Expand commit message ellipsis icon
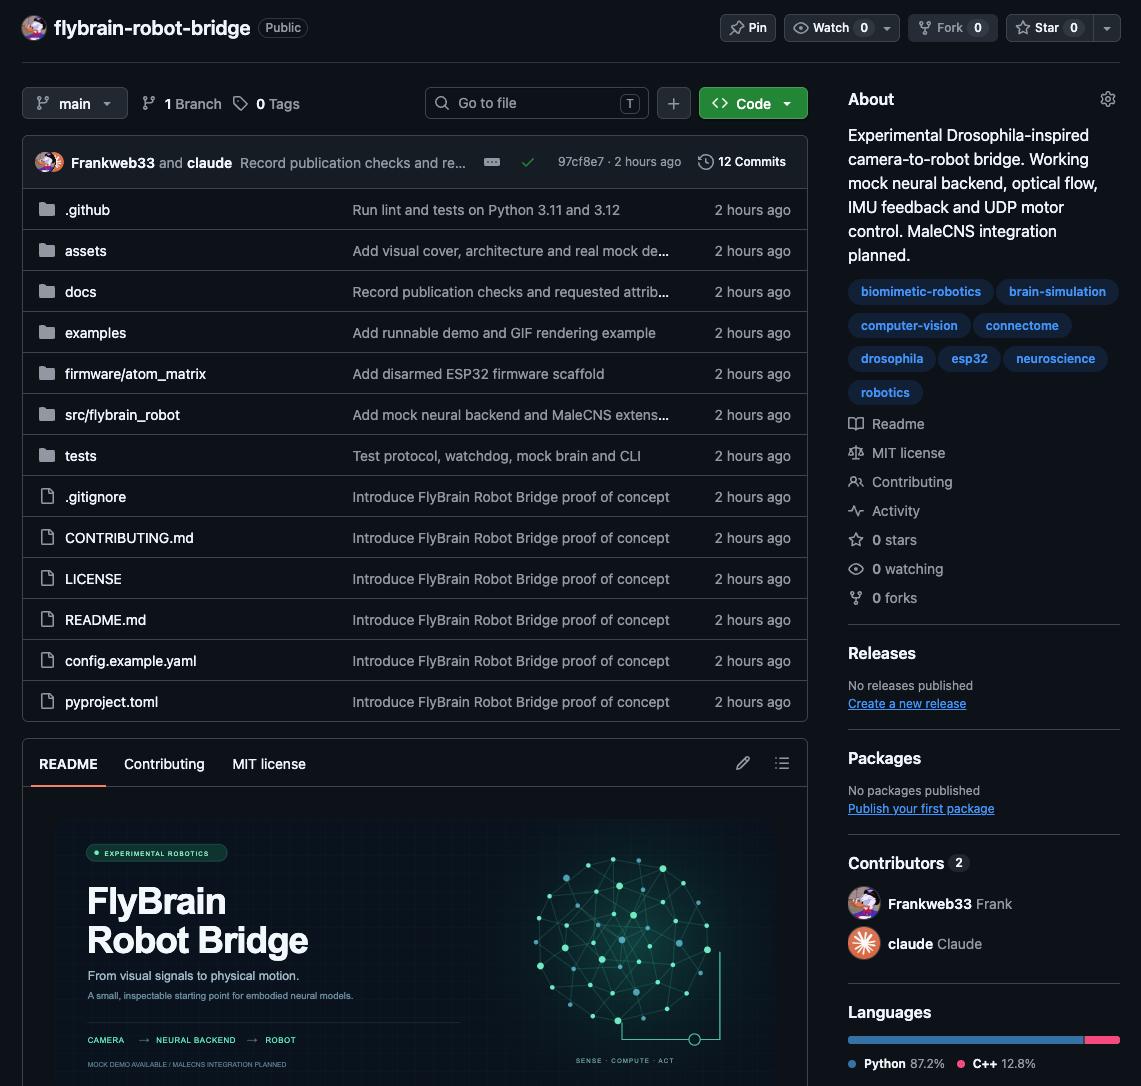Screen dimensions: 1141x1086 [x=492, y=162]
